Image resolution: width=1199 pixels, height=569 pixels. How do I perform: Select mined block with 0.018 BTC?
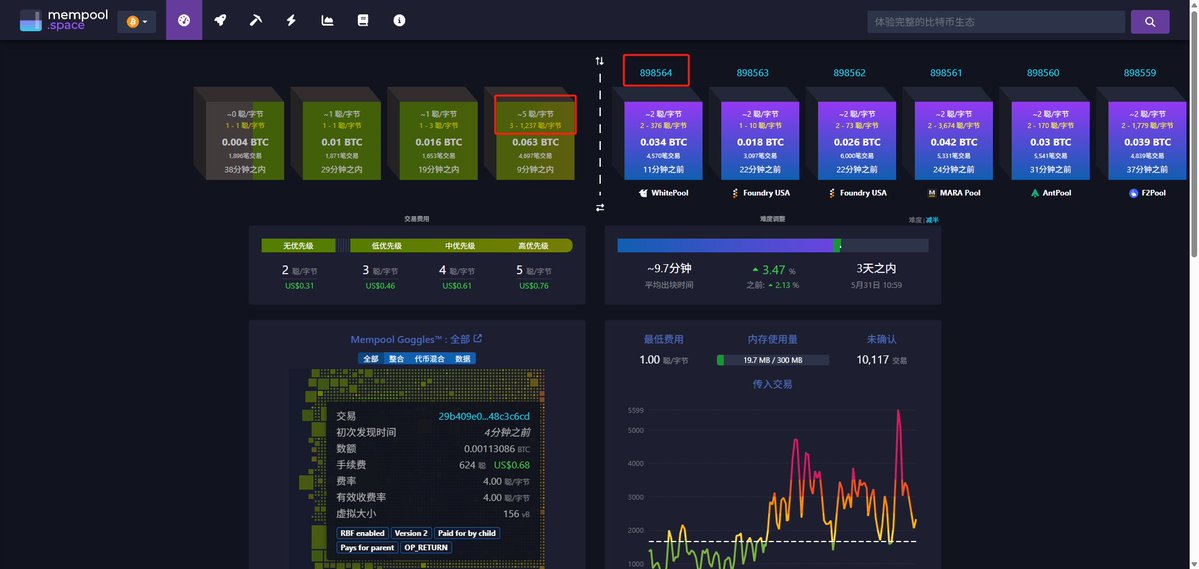pos(760,141)
